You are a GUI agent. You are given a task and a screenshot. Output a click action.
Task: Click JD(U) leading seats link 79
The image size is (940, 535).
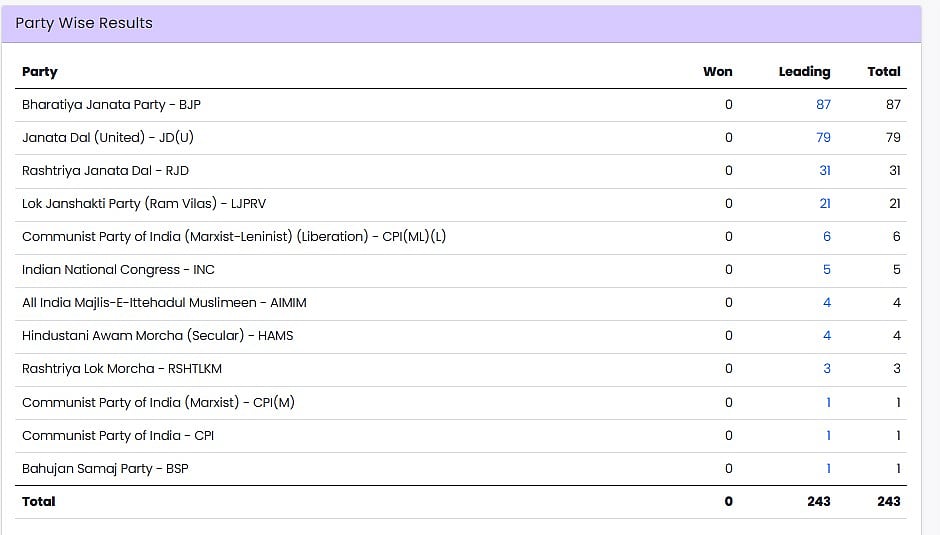[823, 137]
